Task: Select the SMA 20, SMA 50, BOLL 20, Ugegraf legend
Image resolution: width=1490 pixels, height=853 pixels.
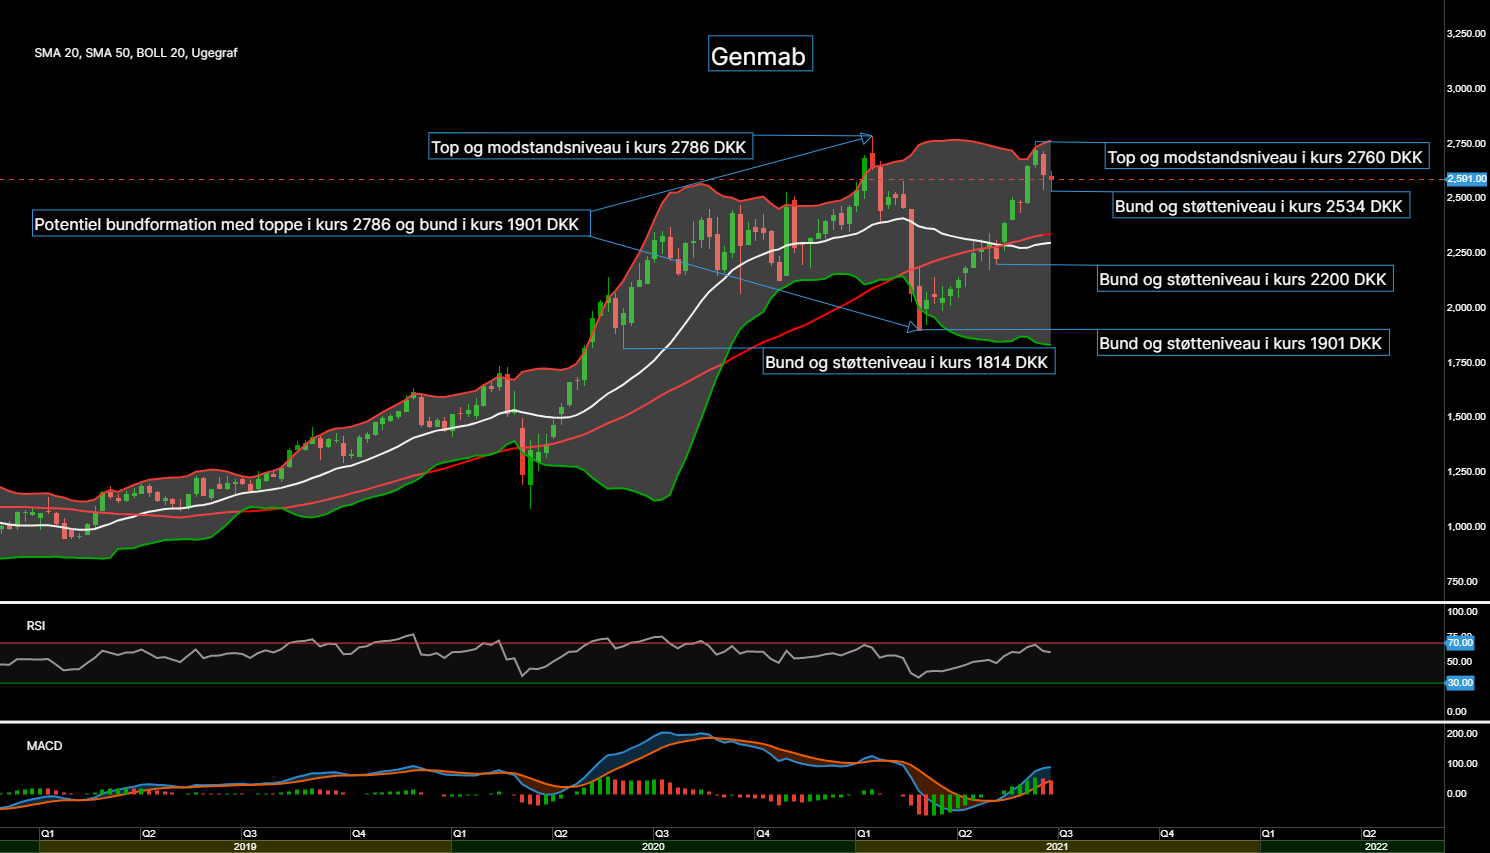Action: tap(136, 53)
